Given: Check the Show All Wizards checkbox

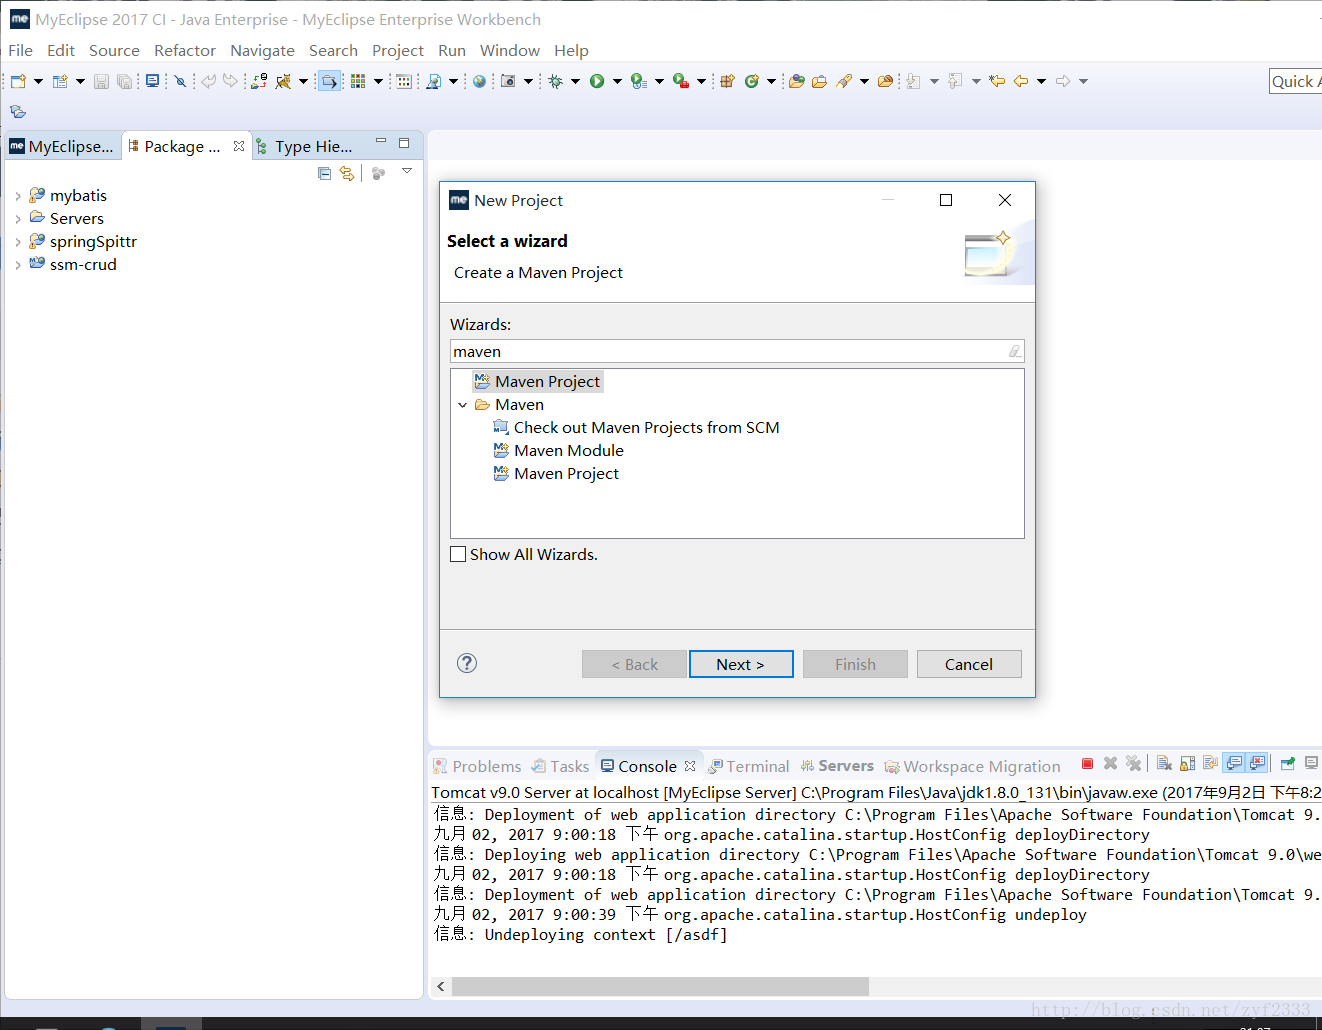Looking at the screenshot, I should click(x=458, y=554).
